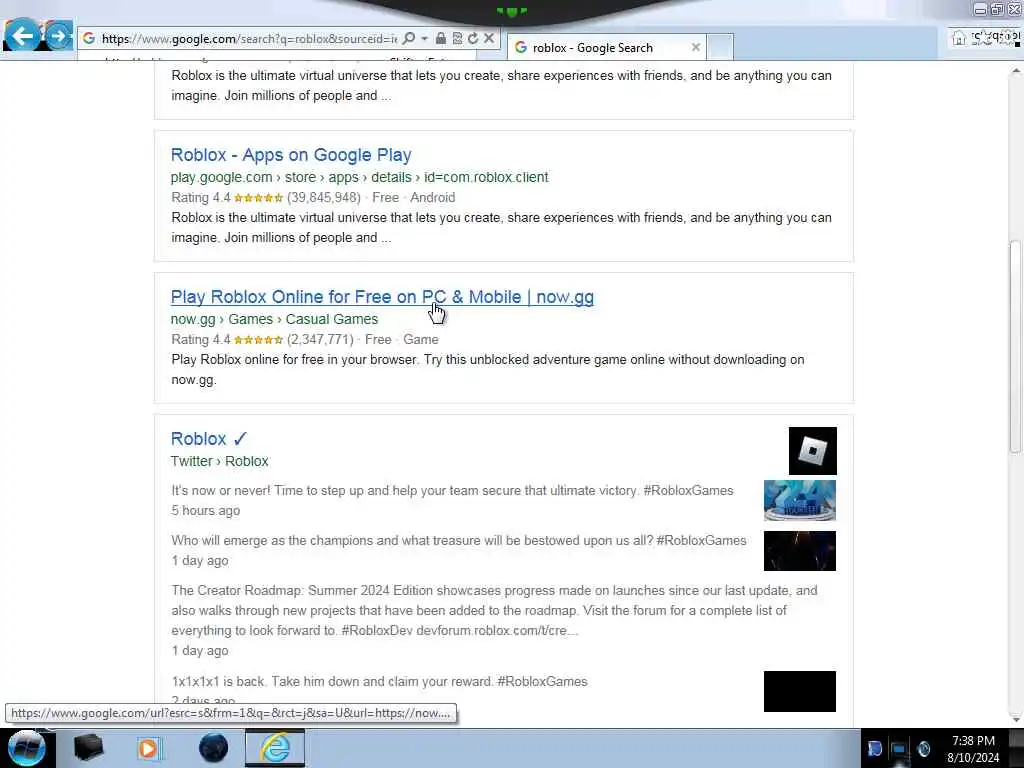
Task: Click the Internet Explorer taskbar icon
Action: pos(275,748)
